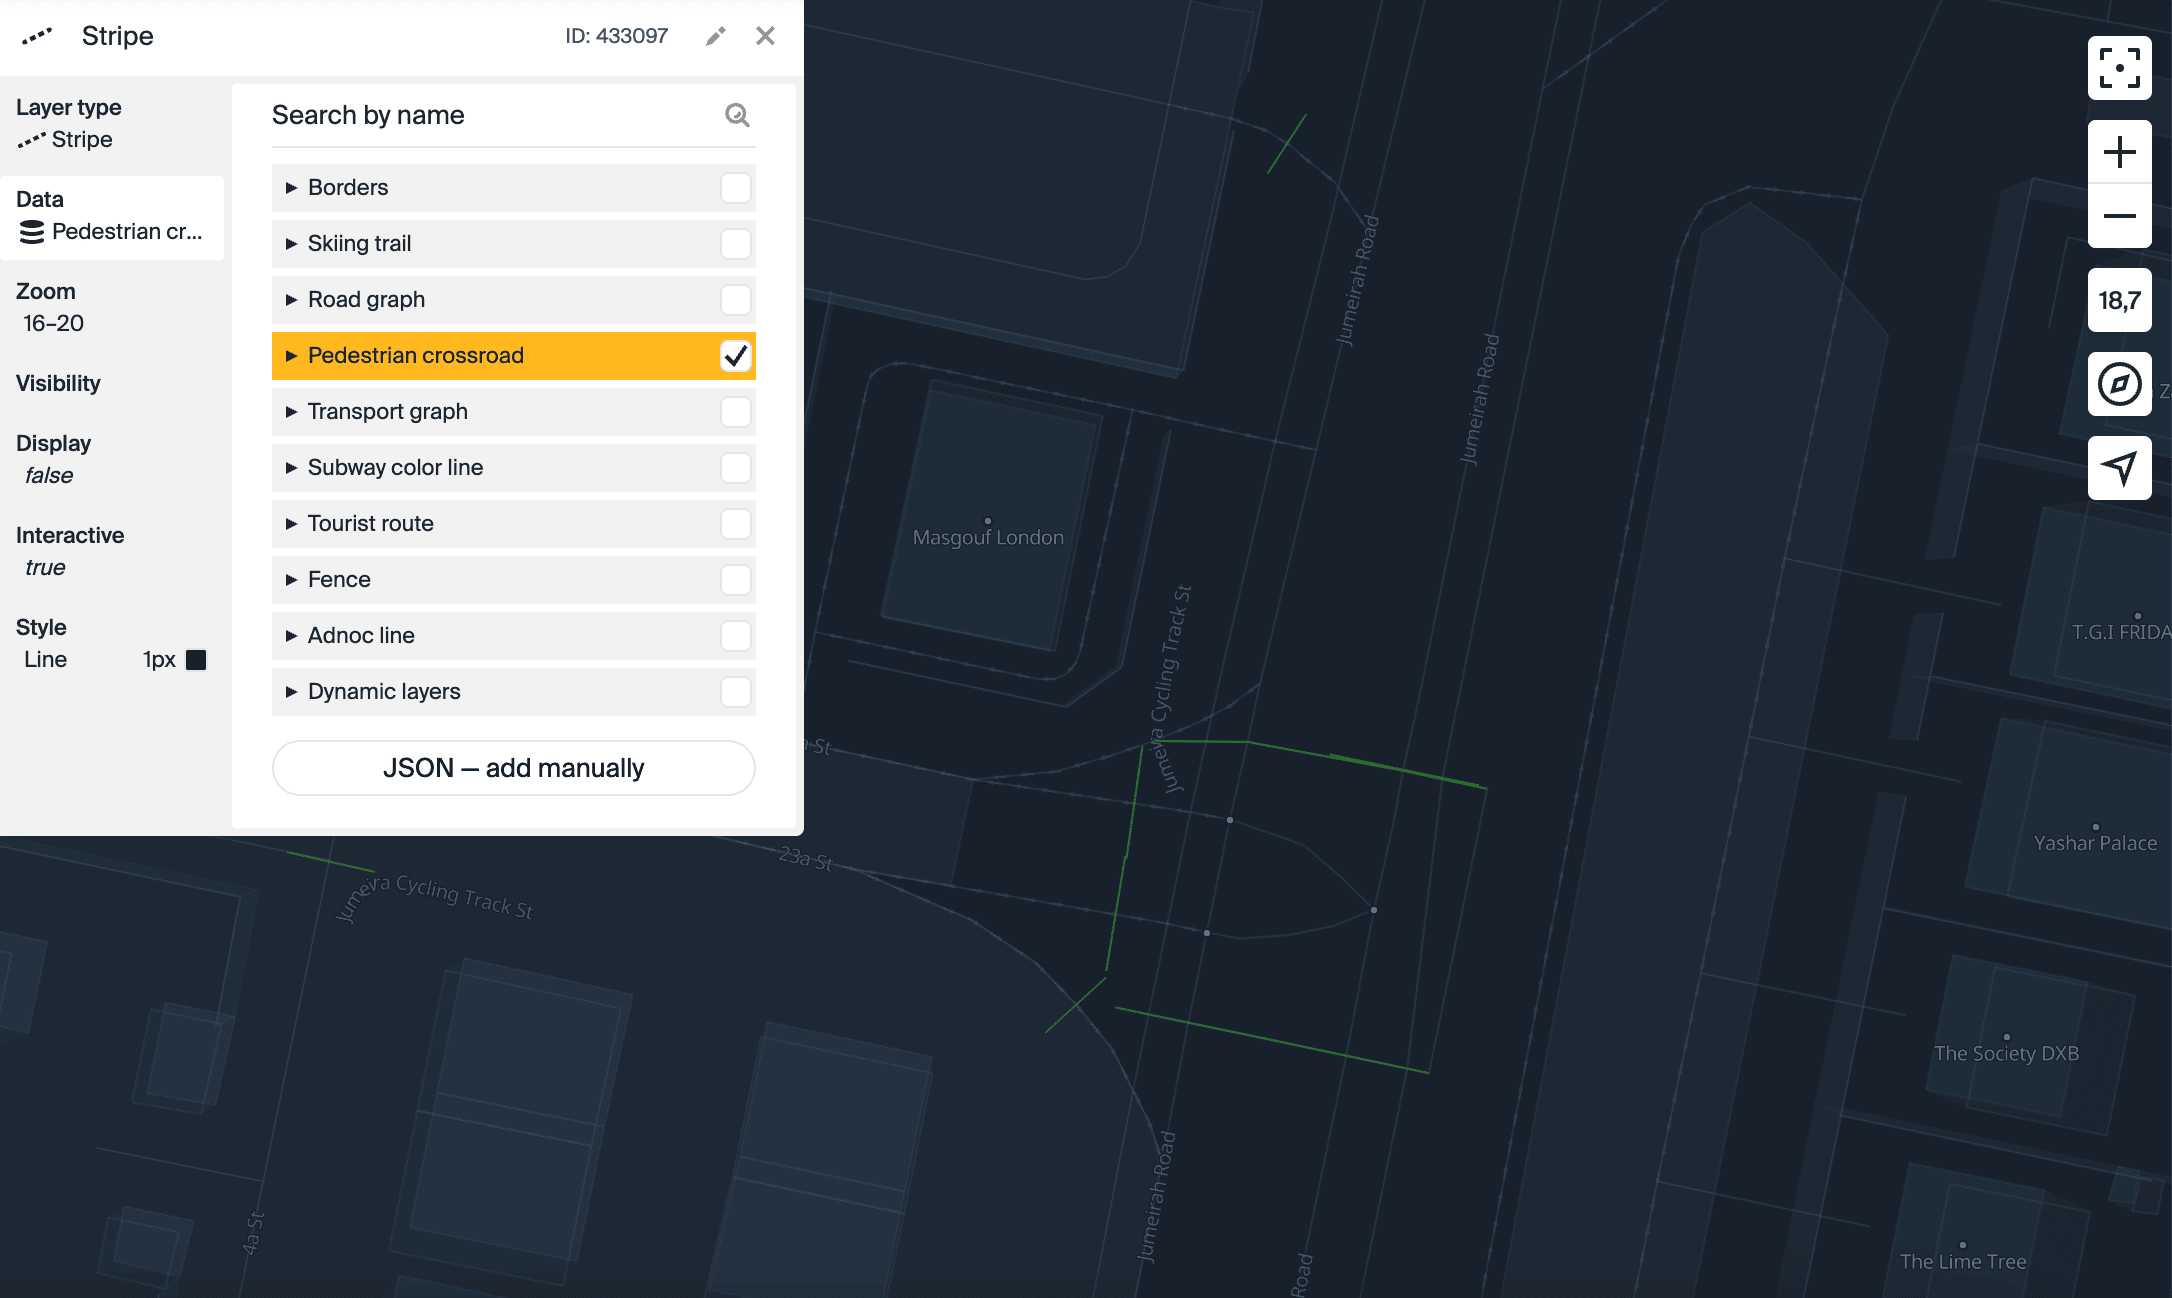The image size is (2172, 1298).
Task: Enable the Tourist route checkbox
Action: point(735,524)
